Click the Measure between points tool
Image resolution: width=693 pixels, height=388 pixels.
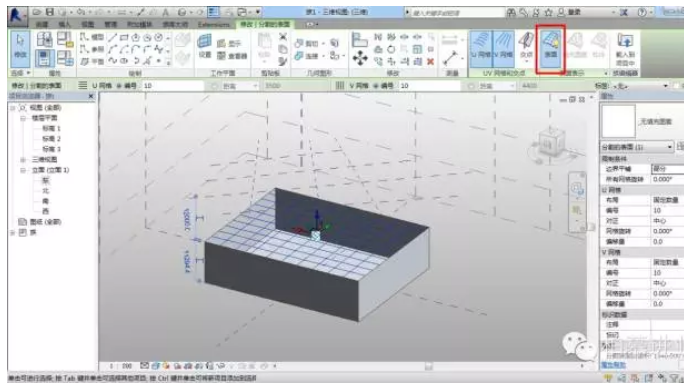450,57
